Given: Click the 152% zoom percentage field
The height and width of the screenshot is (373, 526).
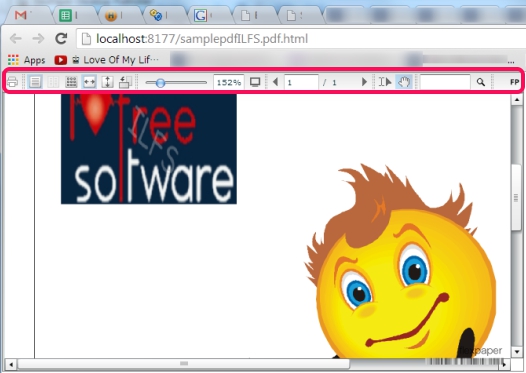Looking at the screenshot, I should 229,82.
